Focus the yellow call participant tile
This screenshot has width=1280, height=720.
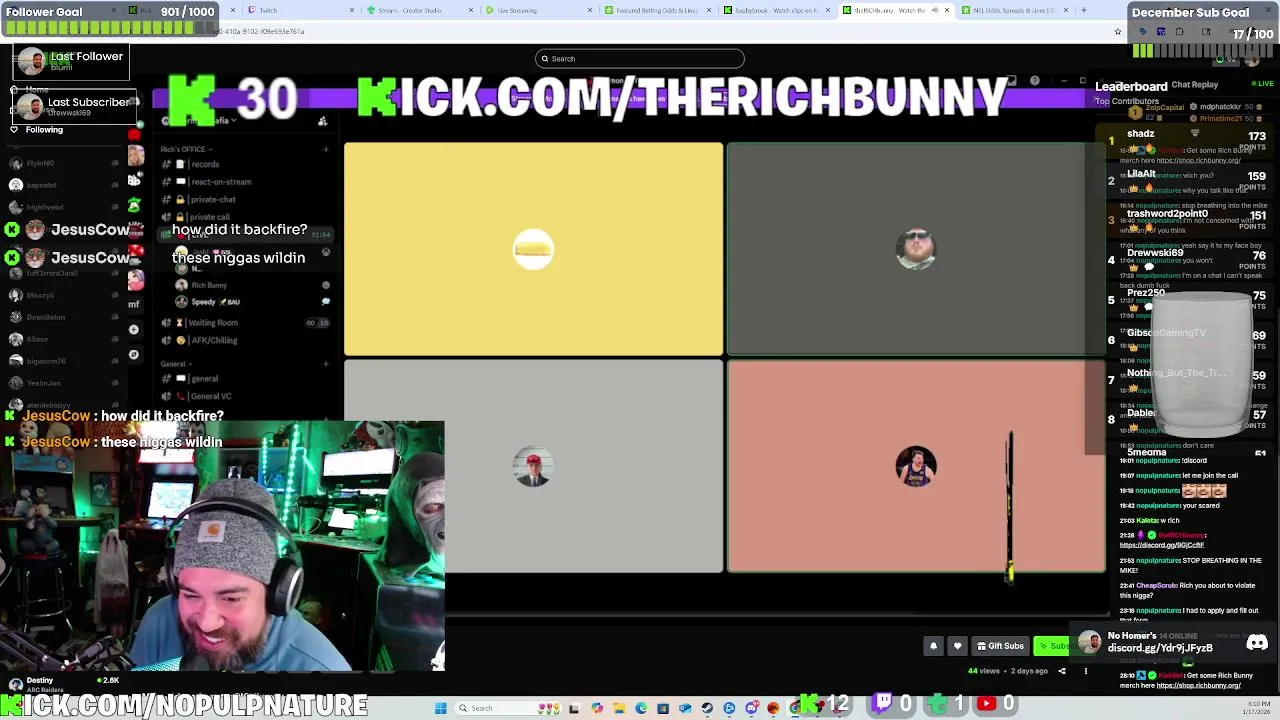coord(533,249)
